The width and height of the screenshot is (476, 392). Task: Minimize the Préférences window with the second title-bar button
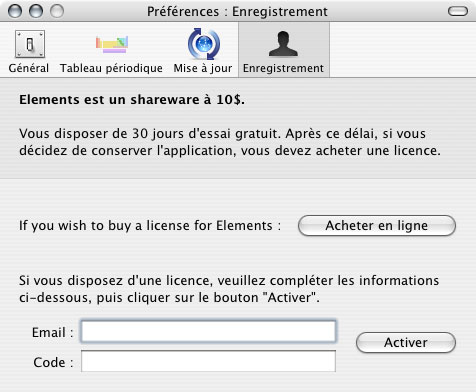click(36, 11)
